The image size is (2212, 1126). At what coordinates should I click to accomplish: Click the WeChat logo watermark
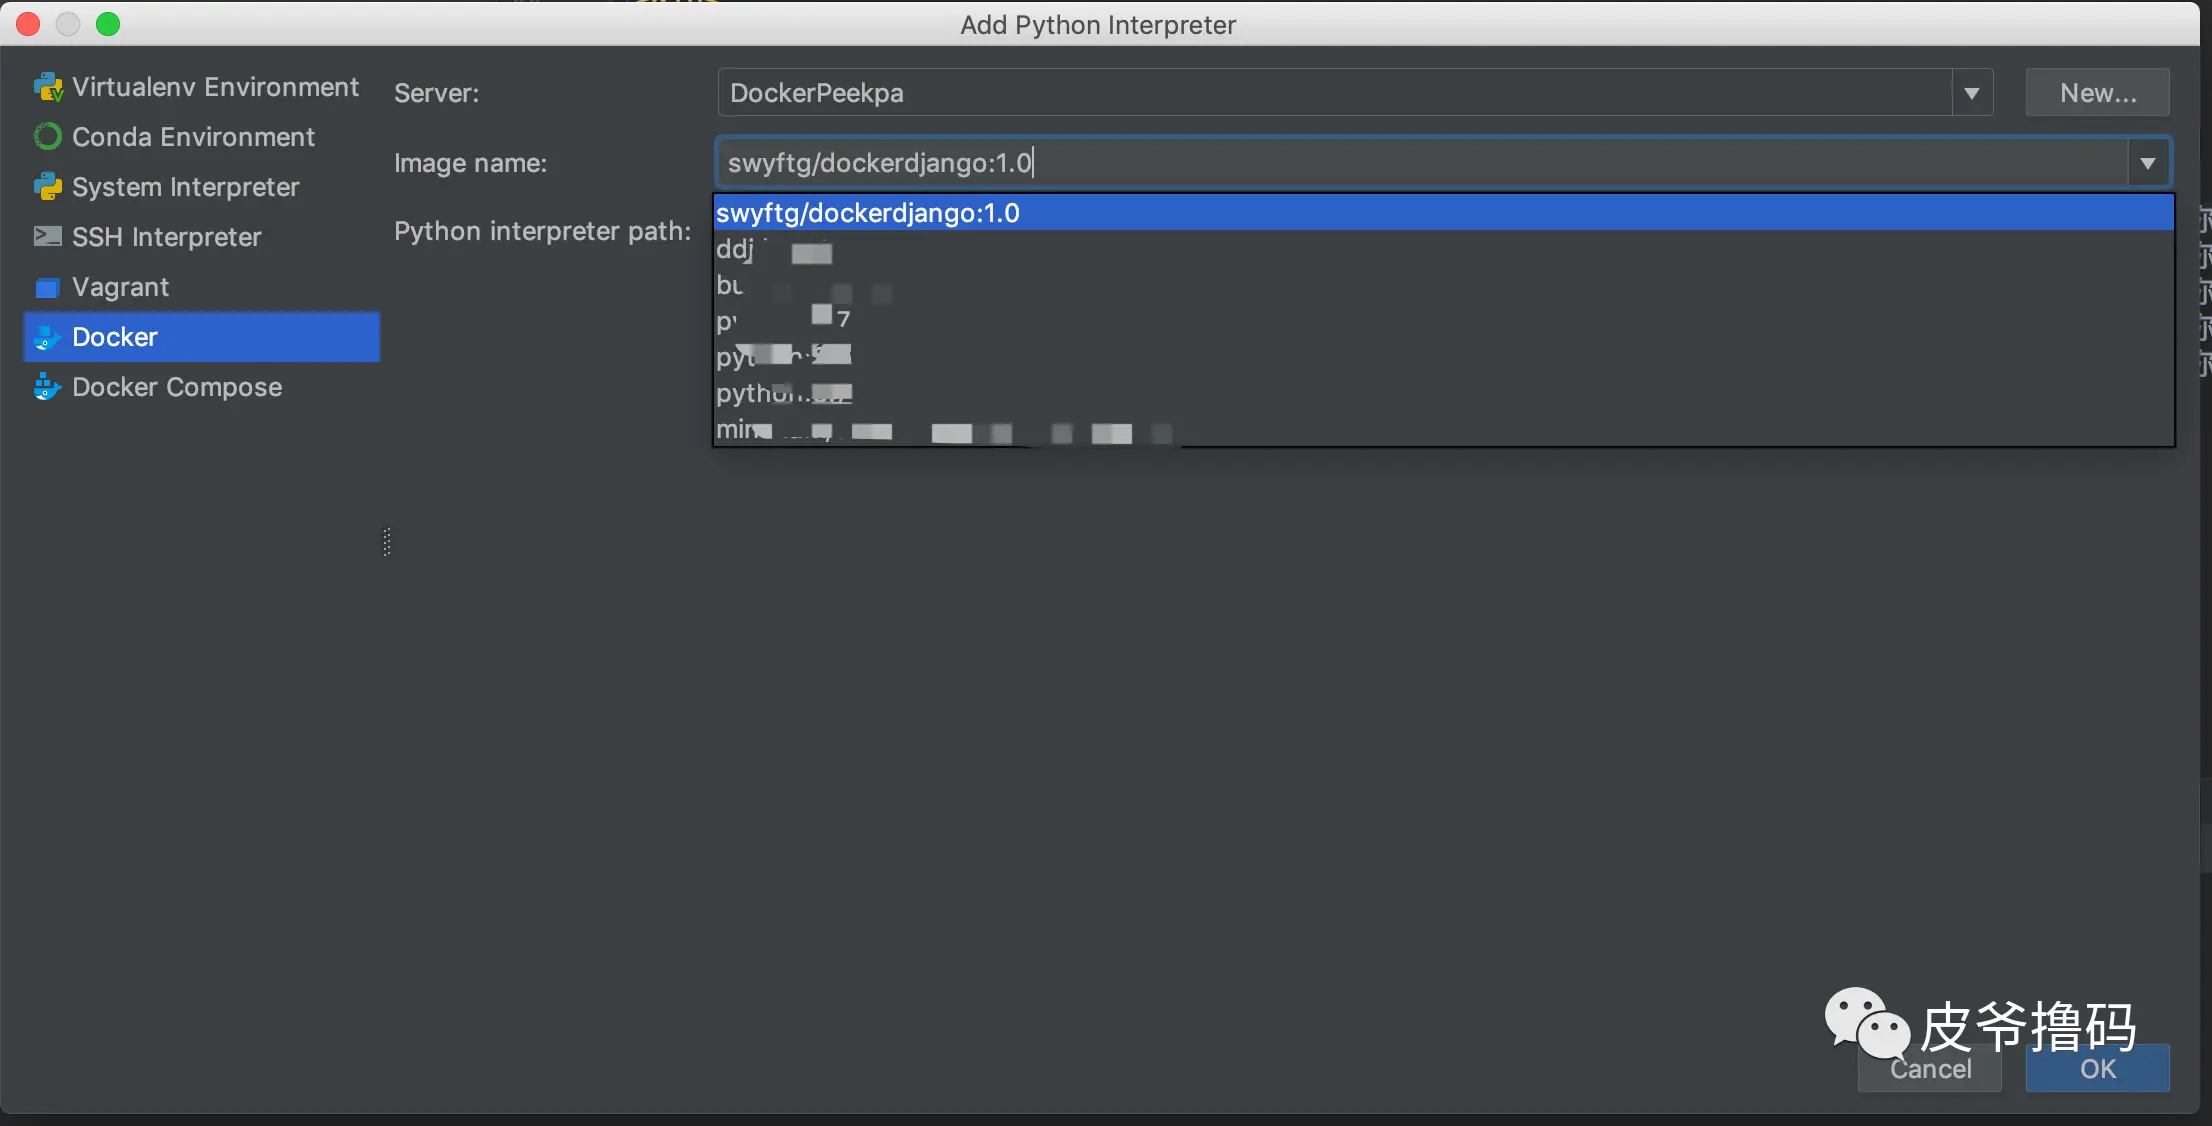pos(1866,1022)
